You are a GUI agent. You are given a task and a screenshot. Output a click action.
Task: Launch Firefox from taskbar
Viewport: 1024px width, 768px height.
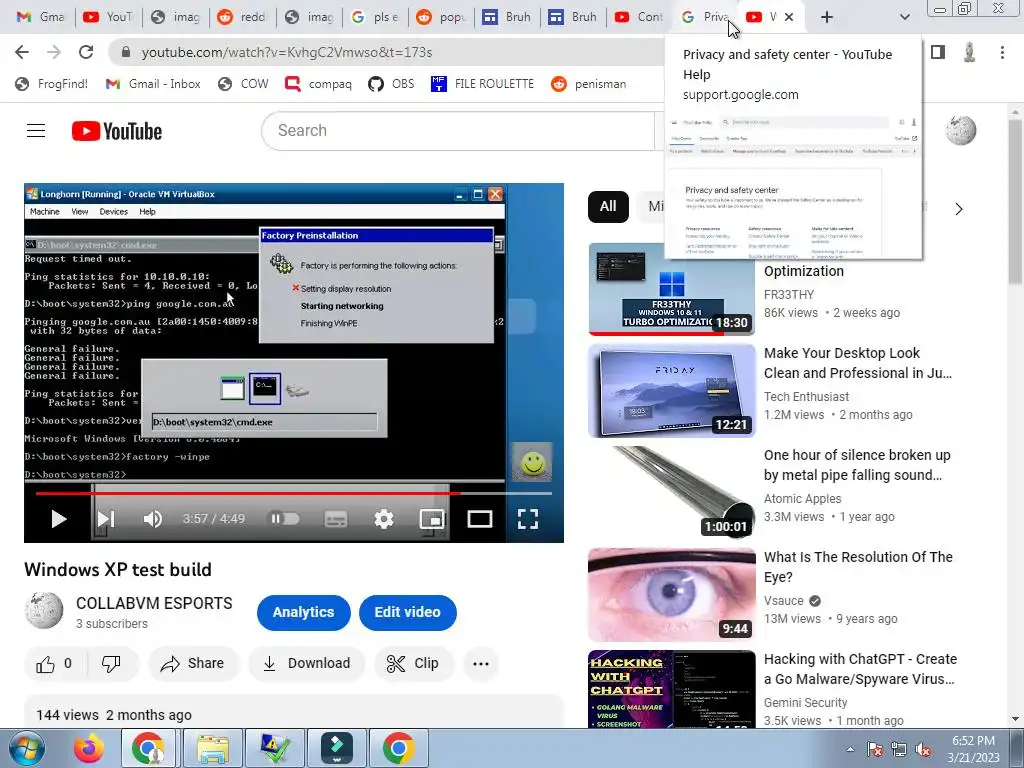(x=88, y=748)
